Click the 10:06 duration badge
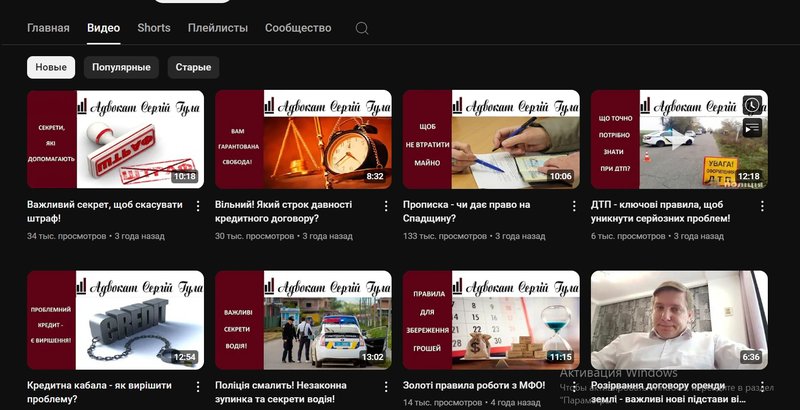The height and width of the screenshot is (410, 800). pos(561,176)
